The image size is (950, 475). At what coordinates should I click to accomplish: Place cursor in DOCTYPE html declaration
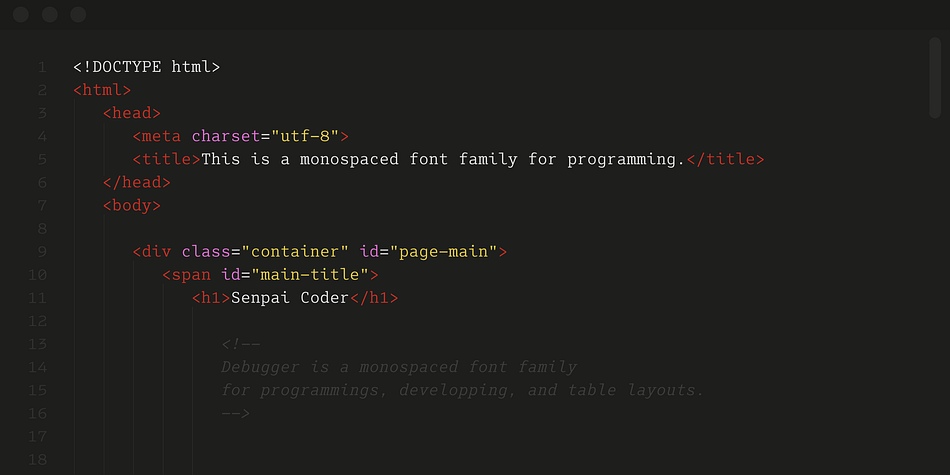(147, 67)
